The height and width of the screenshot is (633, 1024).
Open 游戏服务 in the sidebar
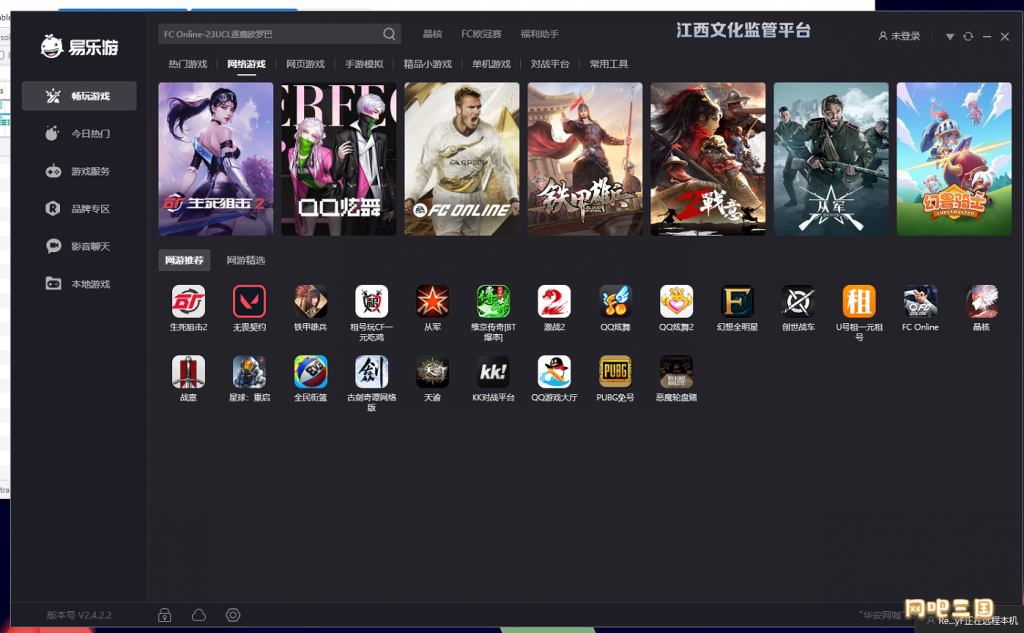[x=79, y=171]
